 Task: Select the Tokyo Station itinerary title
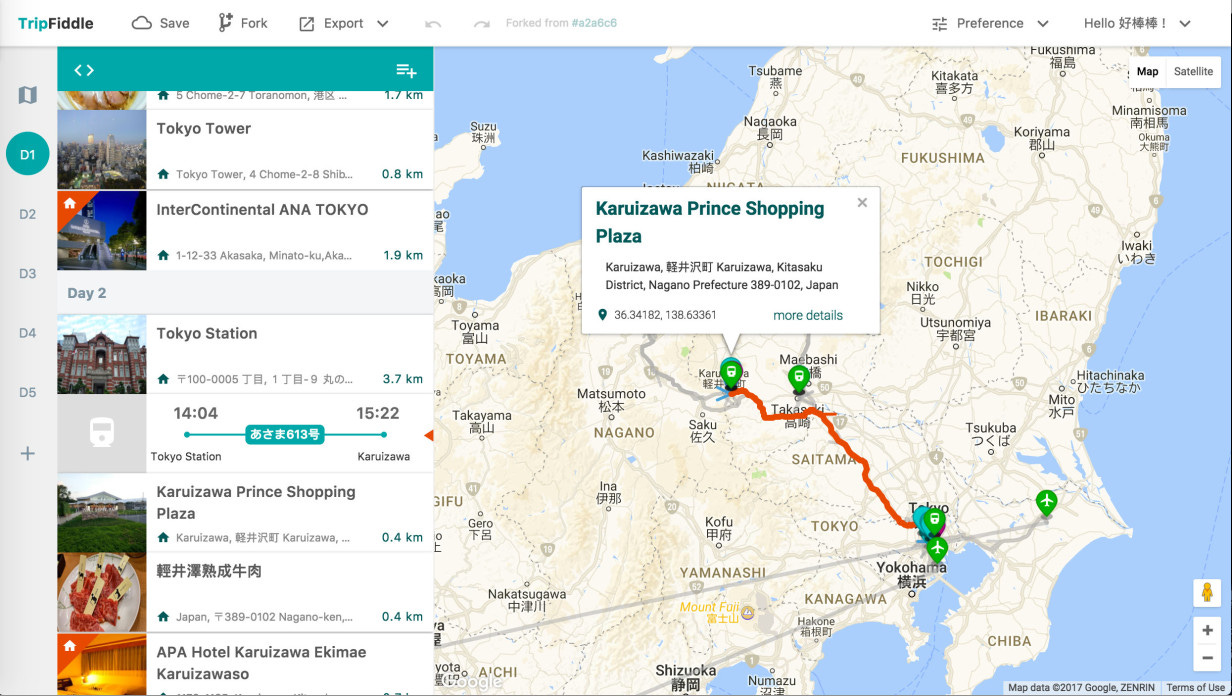[207, 333]
